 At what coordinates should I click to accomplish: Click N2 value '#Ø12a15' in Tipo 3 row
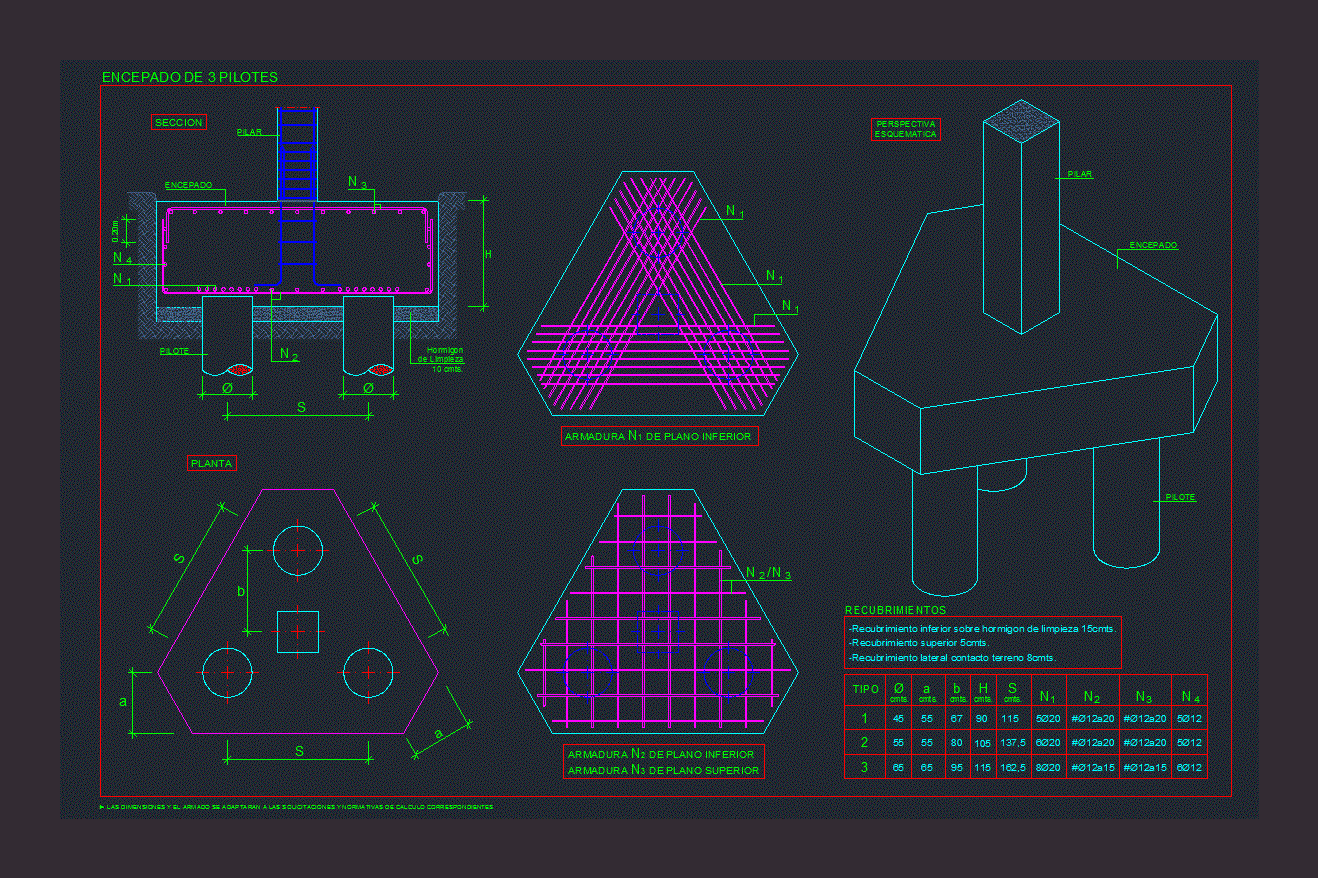(x=1093, y=768)
